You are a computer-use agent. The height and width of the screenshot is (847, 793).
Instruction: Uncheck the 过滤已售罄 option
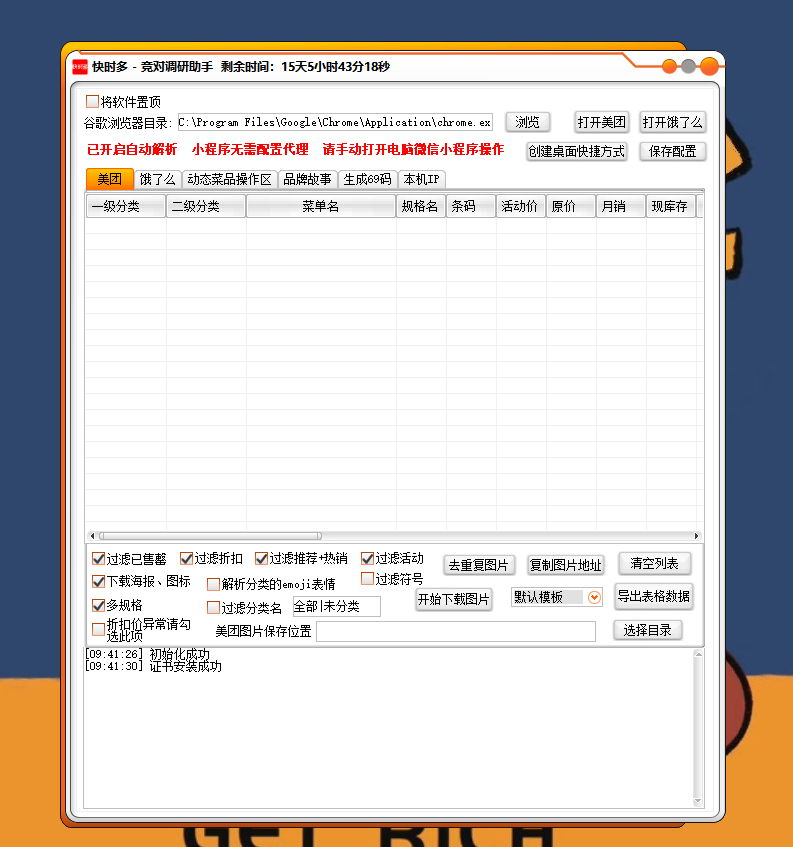pyautogui.click(x=98, y=558)
